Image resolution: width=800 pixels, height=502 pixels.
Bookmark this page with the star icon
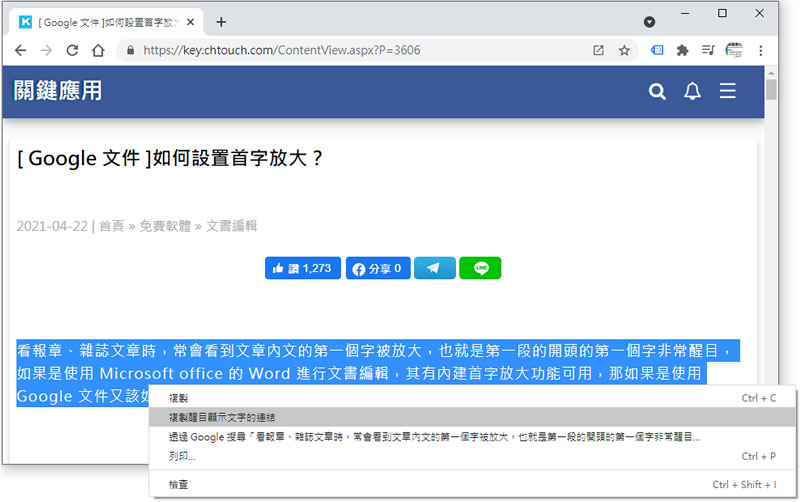click(x=624, y=50)
